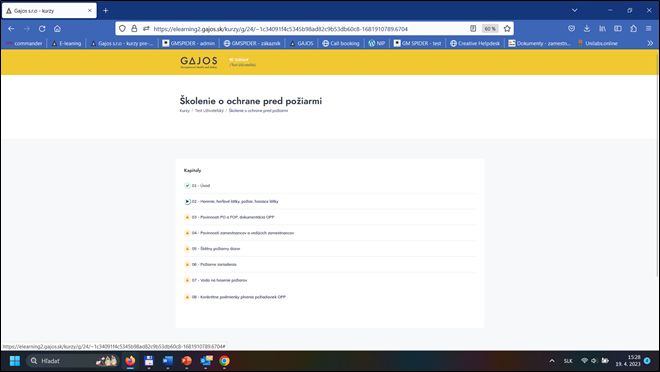List all open tabs
Image resolution: width=660 pixels, height=372 pixels.
[x=574, y=11]
